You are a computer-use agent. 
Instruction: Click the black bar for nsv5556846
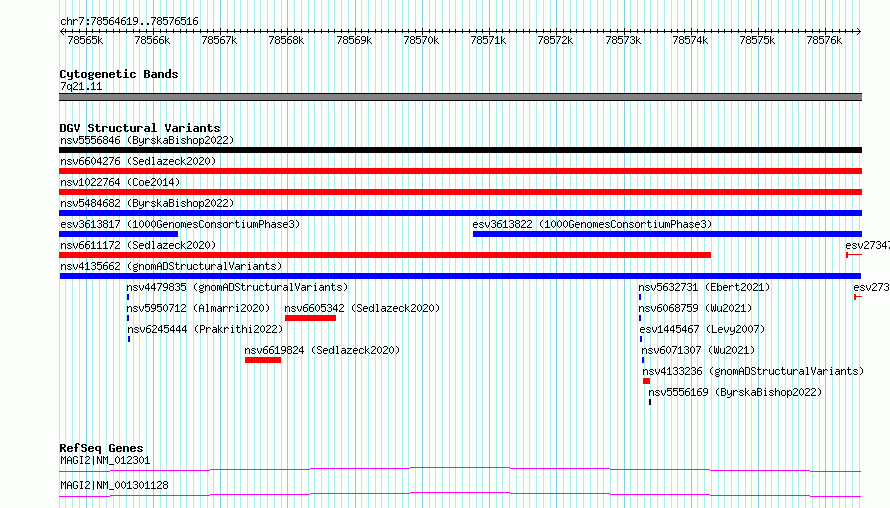[x=460, y=150]
